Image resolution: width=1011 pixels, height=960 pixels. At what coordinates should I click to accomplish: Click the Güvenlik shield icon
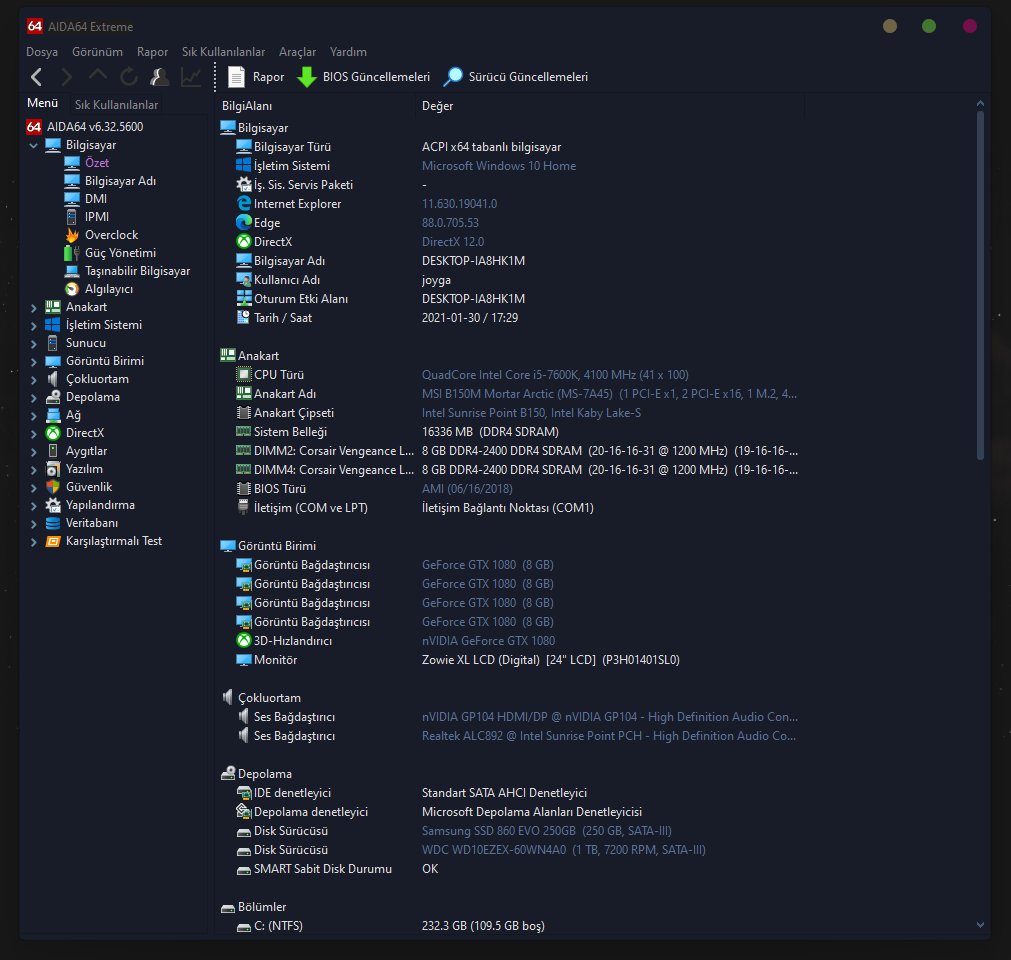[53, 487]
